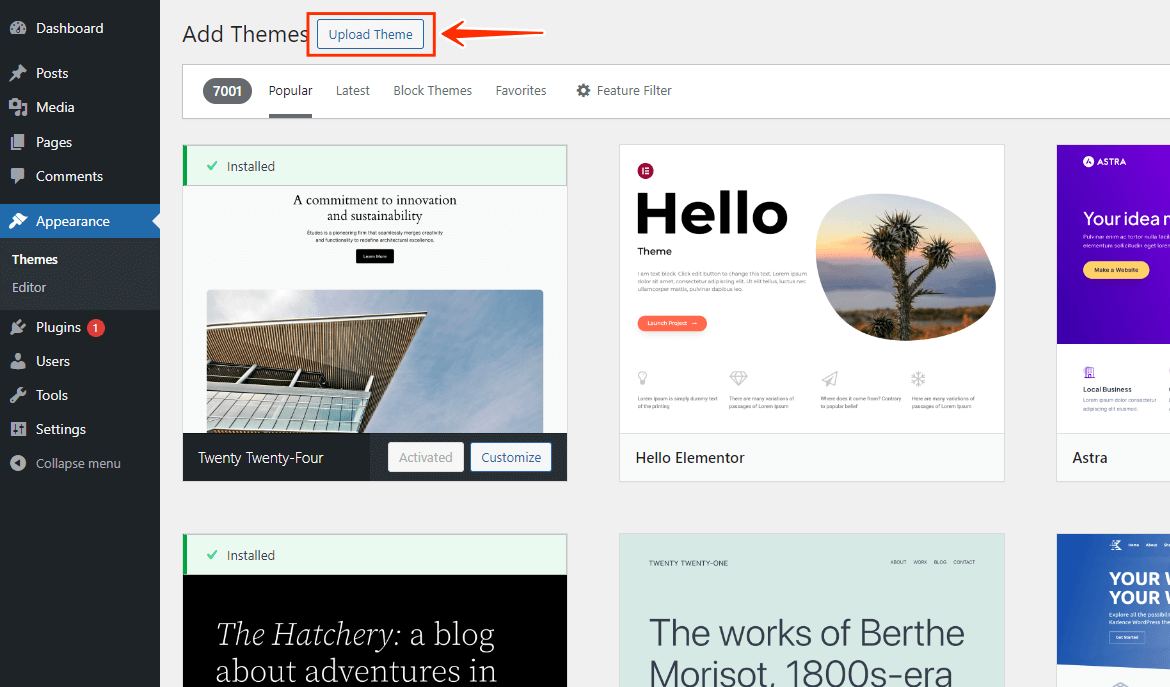Switch to the Popular themes tab
Screen dimensions: 1170x687
point(290,90)
